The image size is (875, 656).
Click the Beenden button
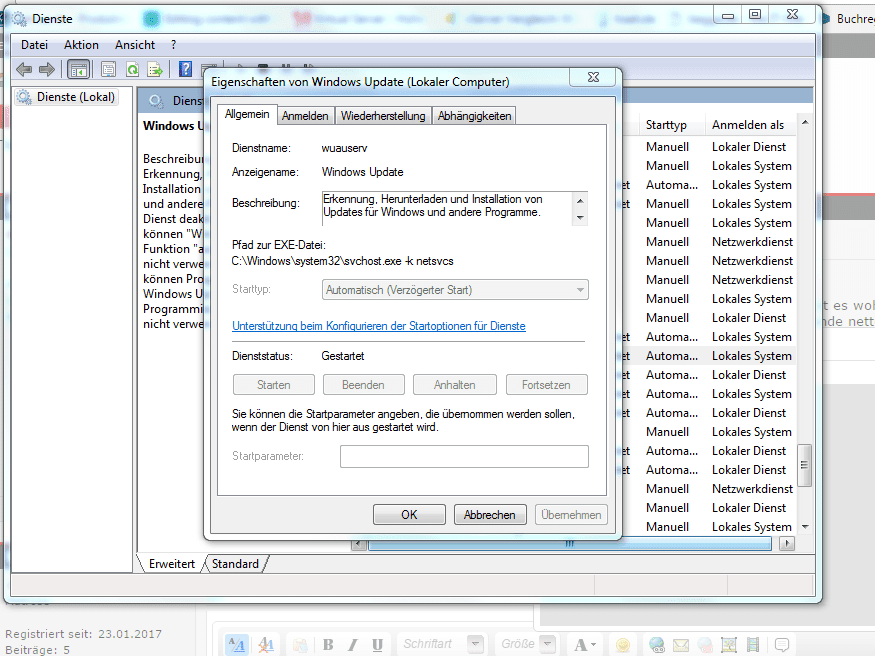tap(363, 385)
